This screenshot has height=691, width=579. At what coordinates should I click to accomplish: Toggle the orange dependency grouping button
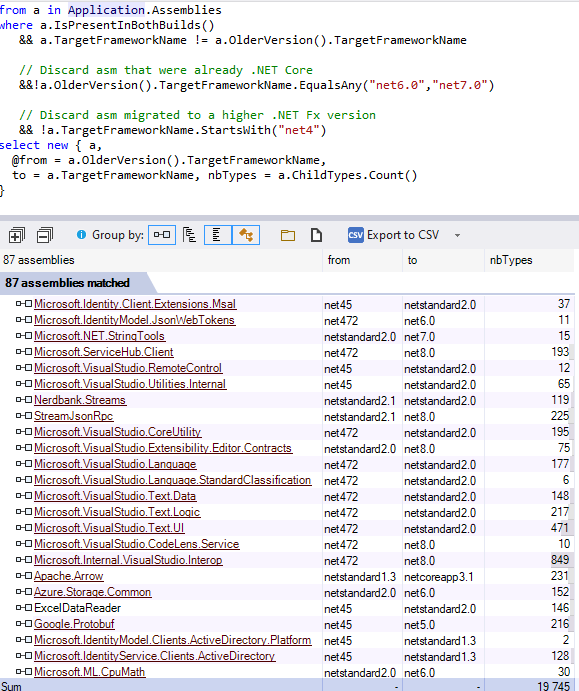246,235
